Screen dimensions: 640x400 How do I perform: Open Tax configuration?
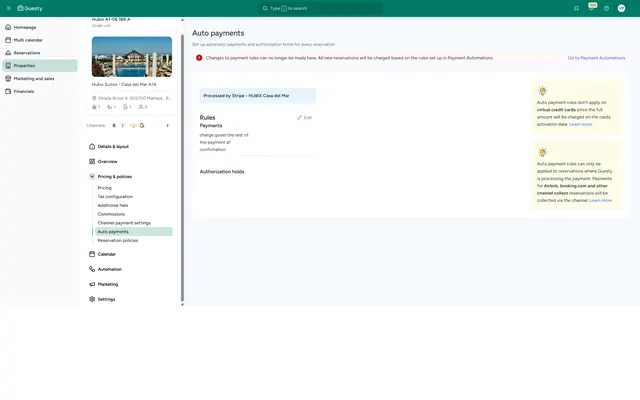(115, 197)
